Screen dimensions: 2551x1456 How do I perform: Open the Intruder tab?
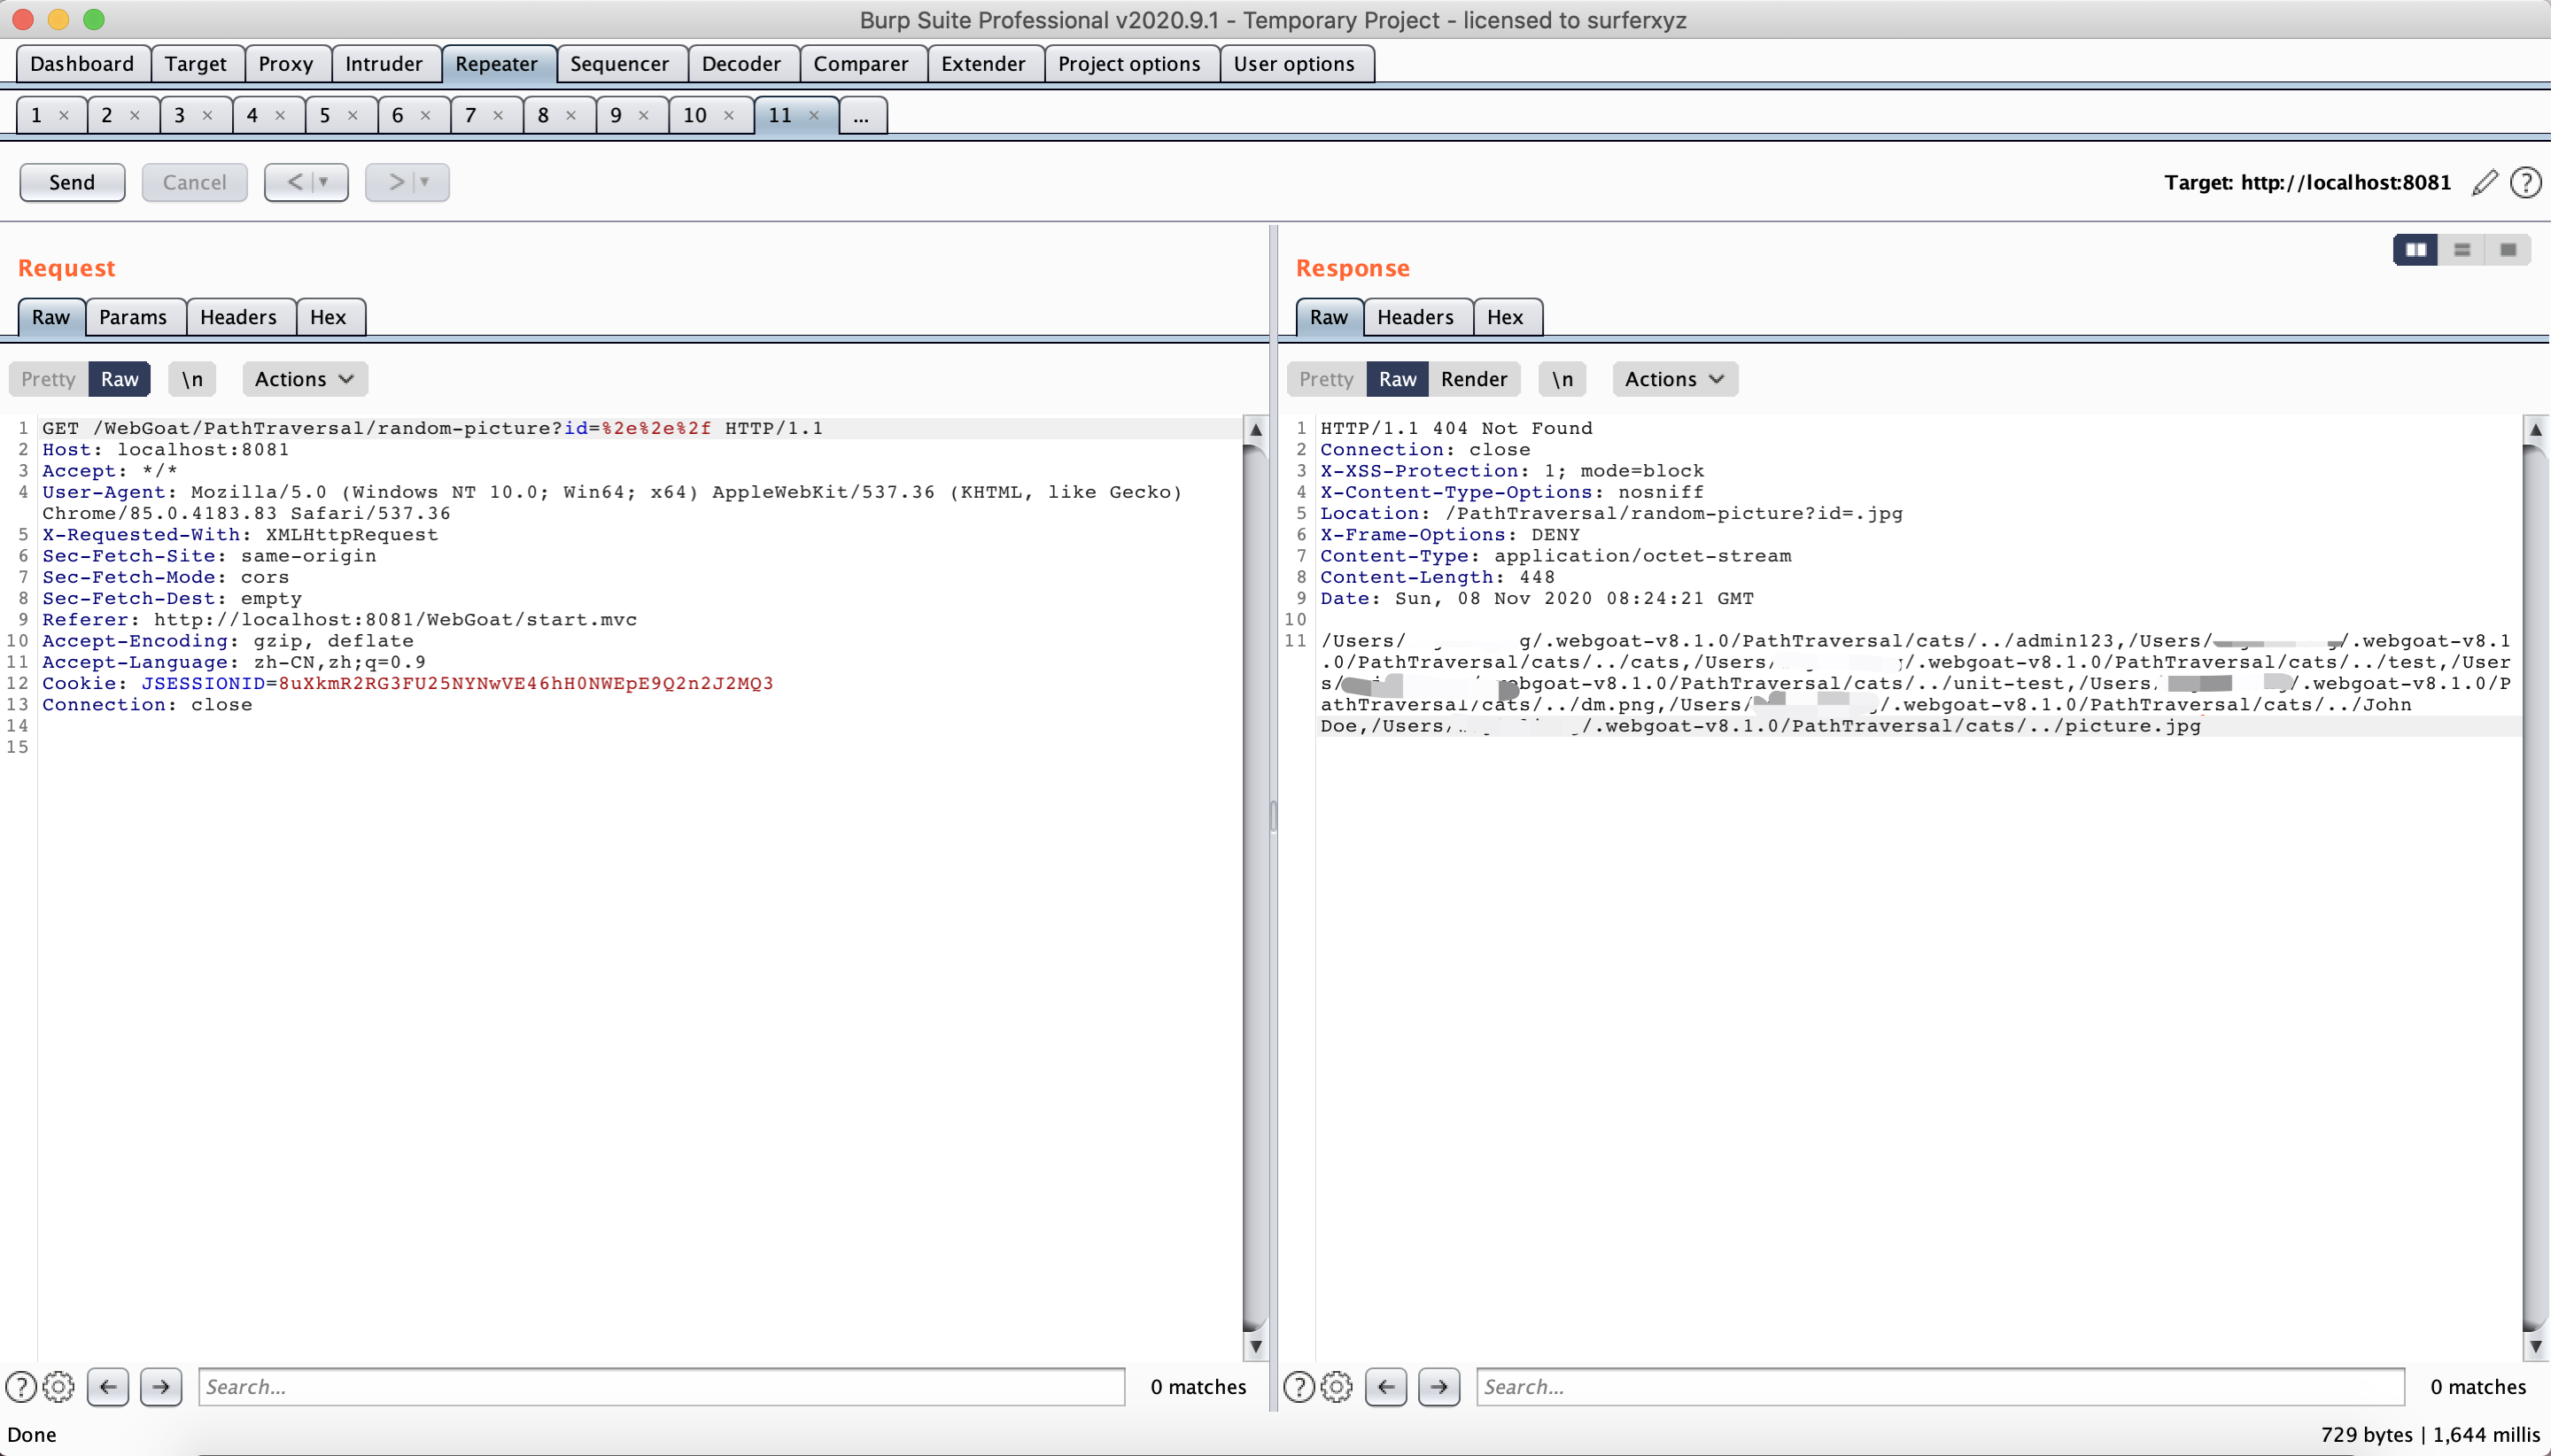tap(384, 64)
